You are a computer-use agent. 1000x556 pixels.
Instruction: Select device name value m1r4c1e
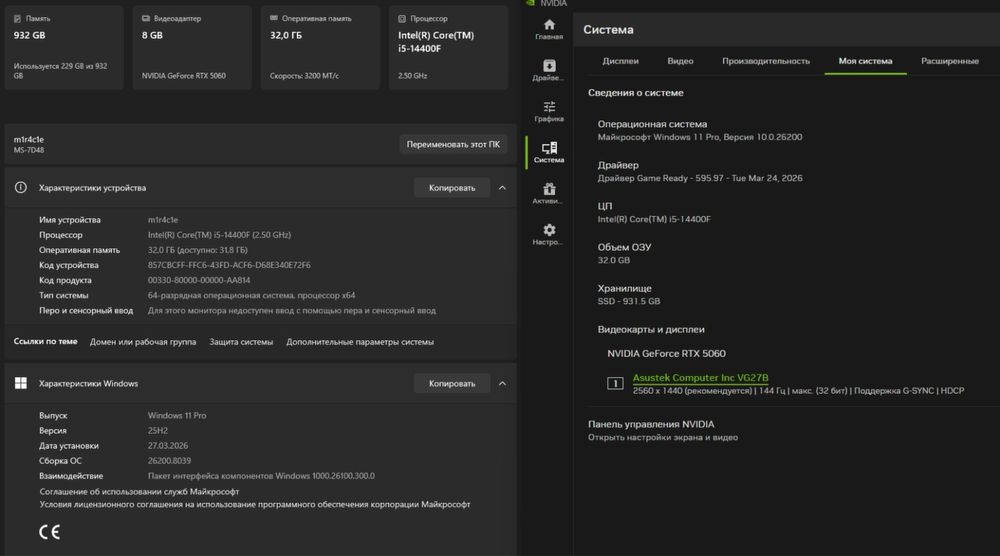163,219
